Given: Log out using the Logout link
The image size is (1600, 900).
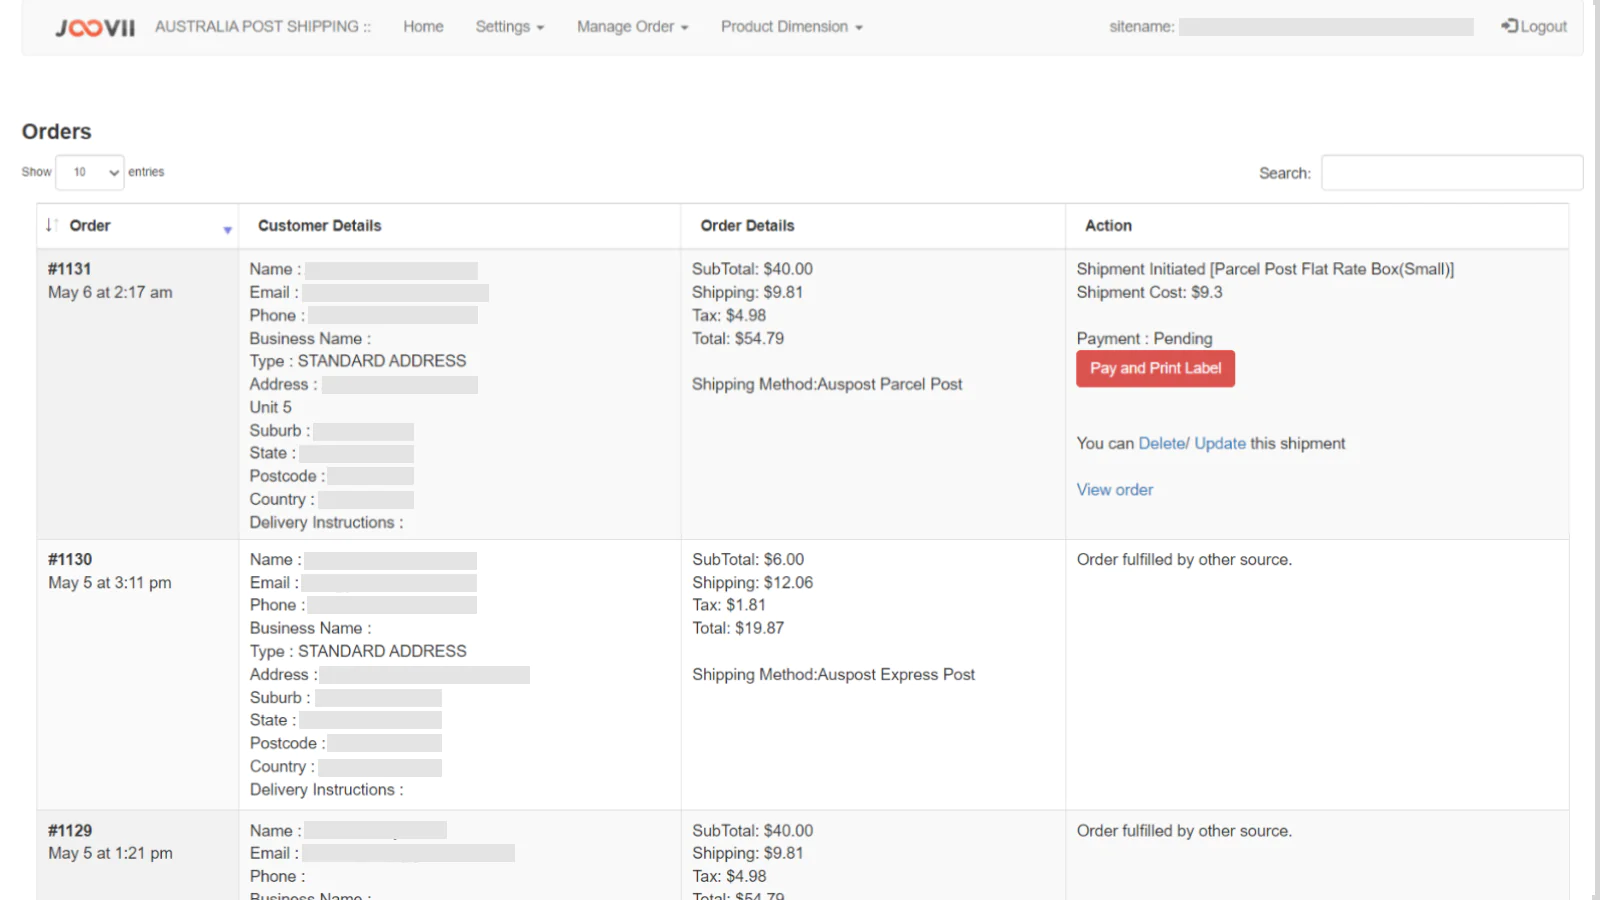Looking at the screenshot, I should click(x=1534, y=26).
